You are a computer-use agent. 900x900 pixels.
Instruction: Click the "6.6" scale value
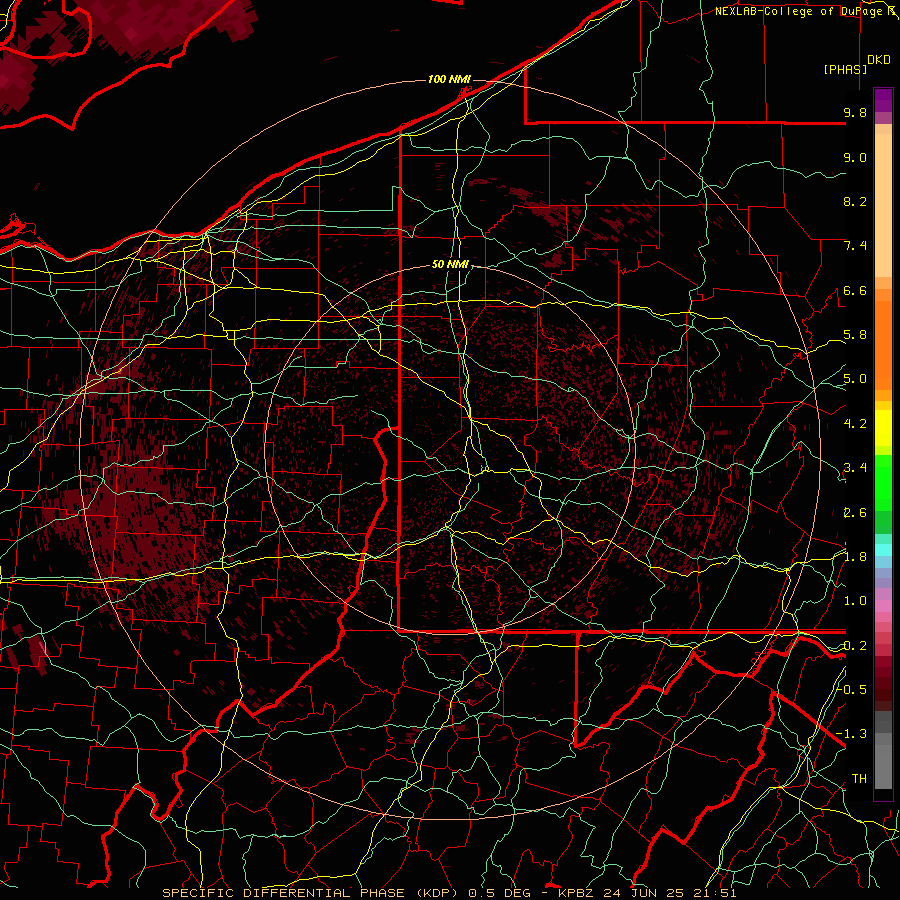[855, 290]
